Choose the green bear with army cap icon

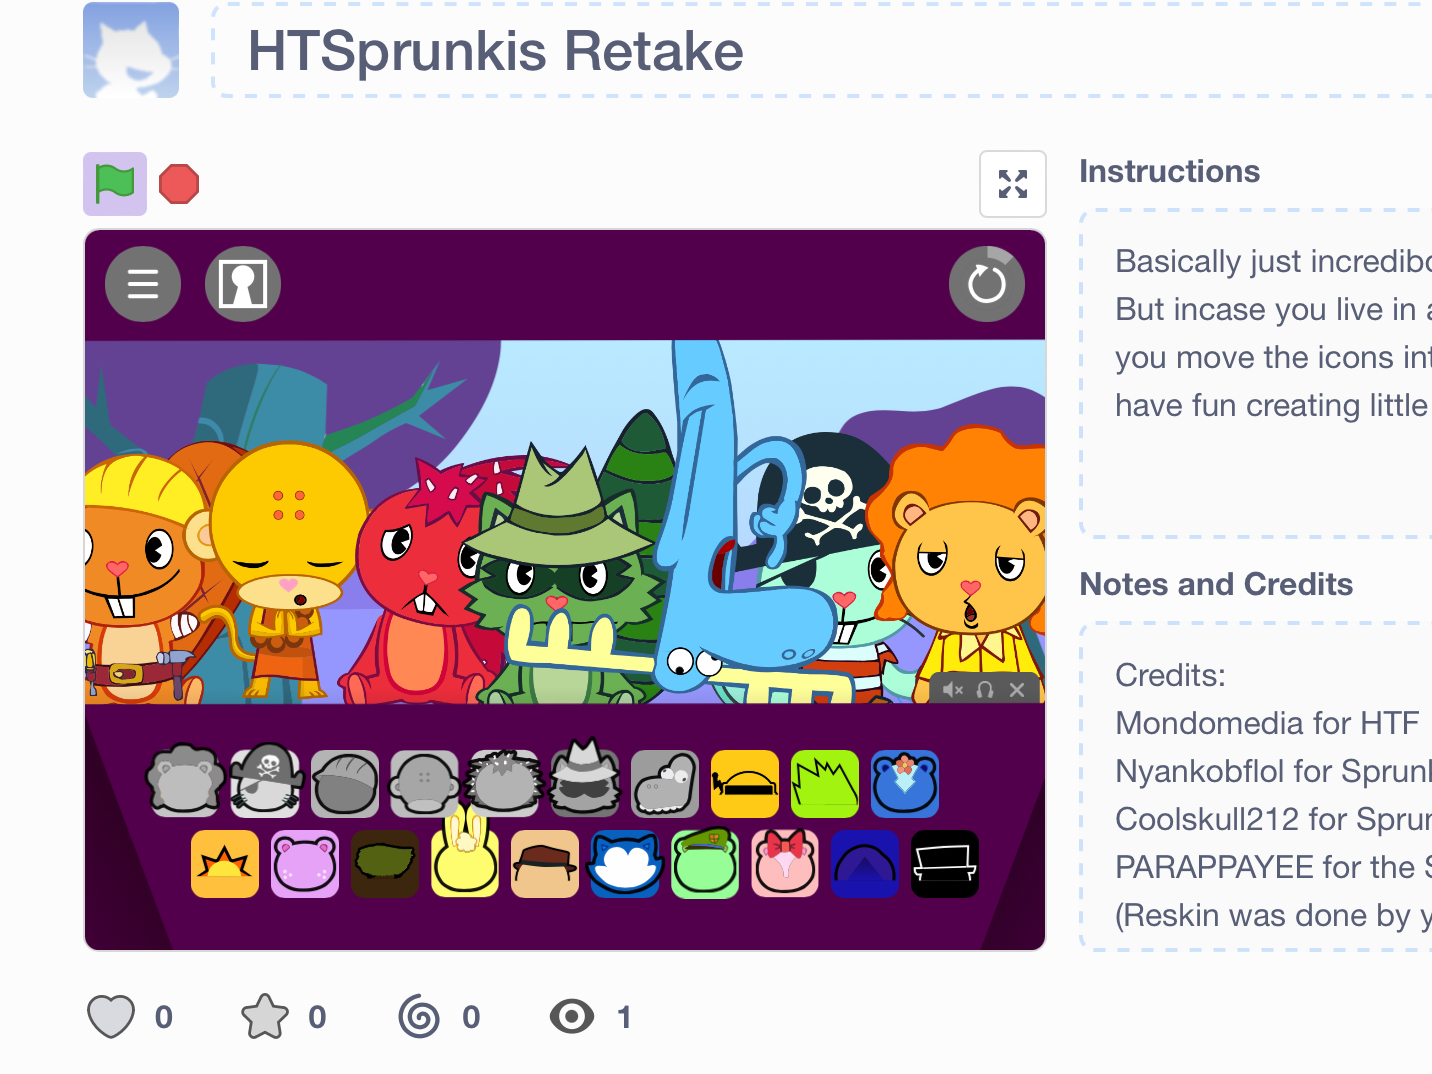pos(705,864)
